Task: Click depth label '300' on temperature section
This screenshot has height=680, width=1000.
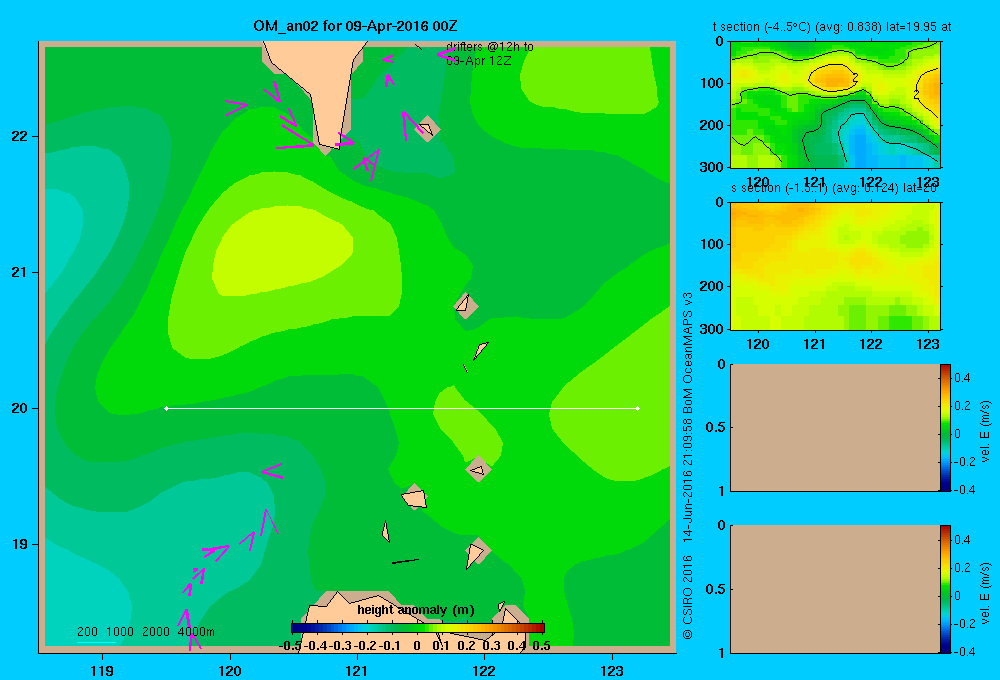Action: coord(712,167)
